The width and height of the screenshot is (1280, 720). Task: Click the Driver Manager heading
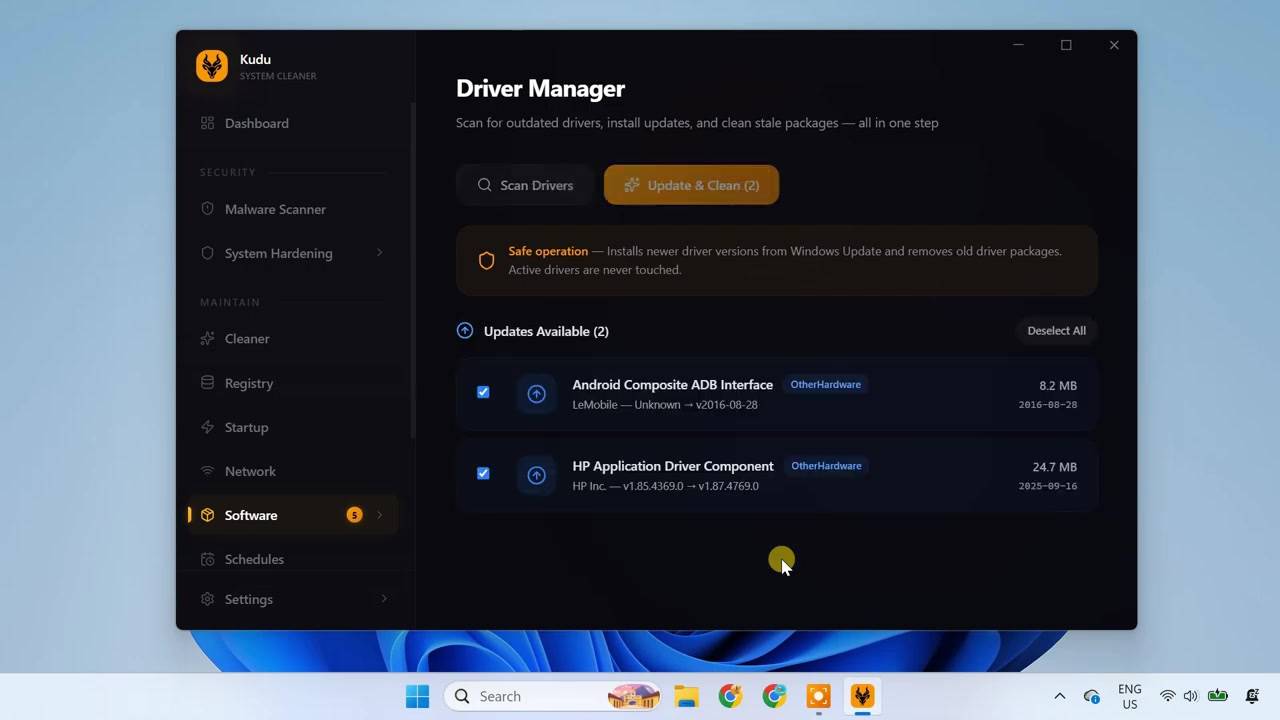tap(540, 89)
